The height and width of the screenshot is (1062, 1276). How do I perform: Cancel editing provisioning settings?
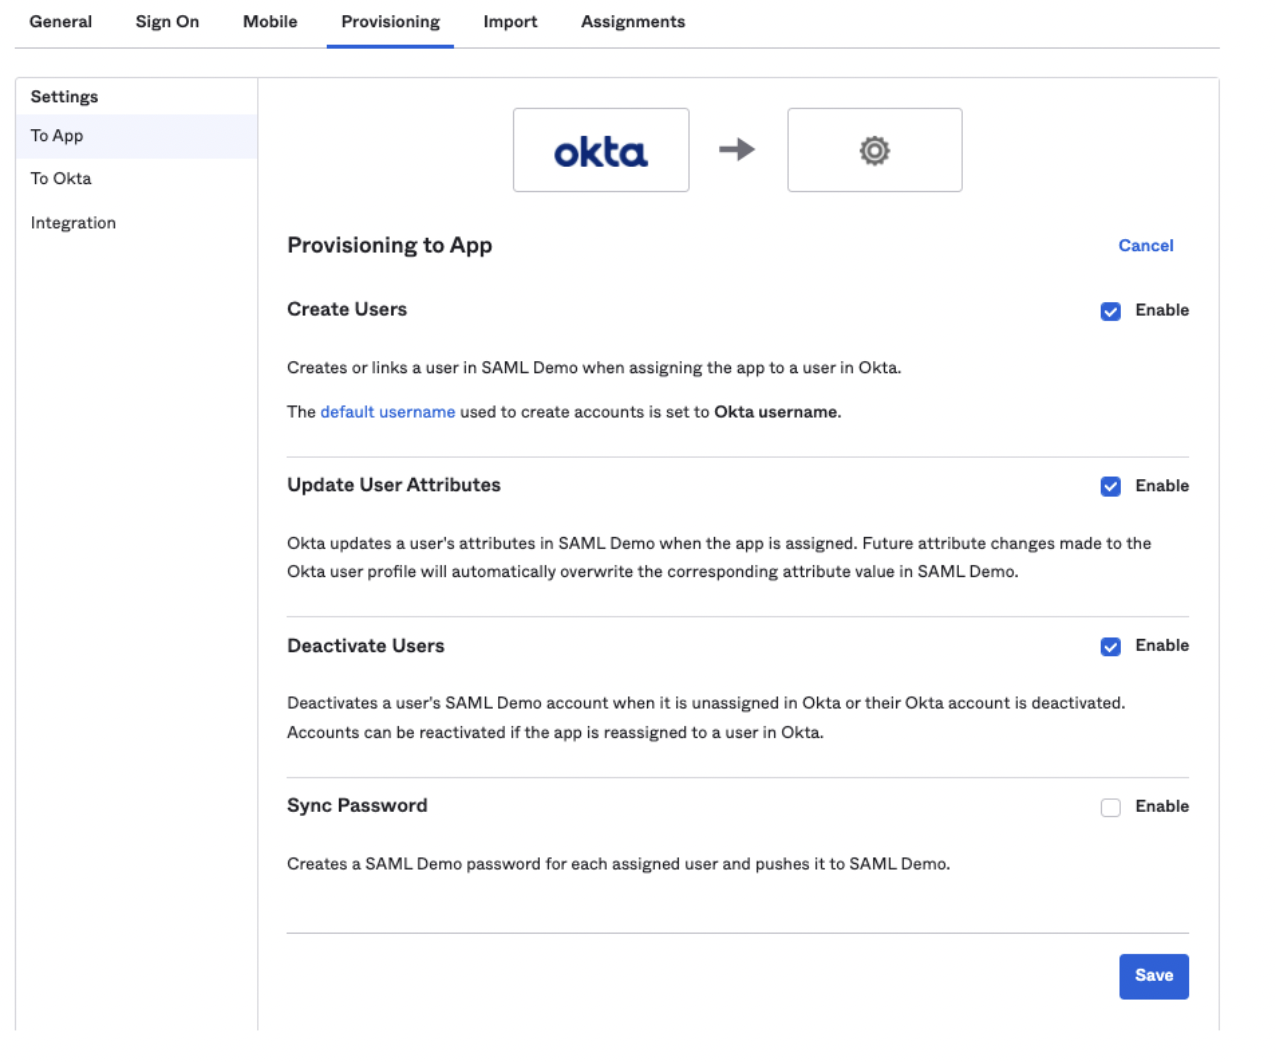(1145, 246)
